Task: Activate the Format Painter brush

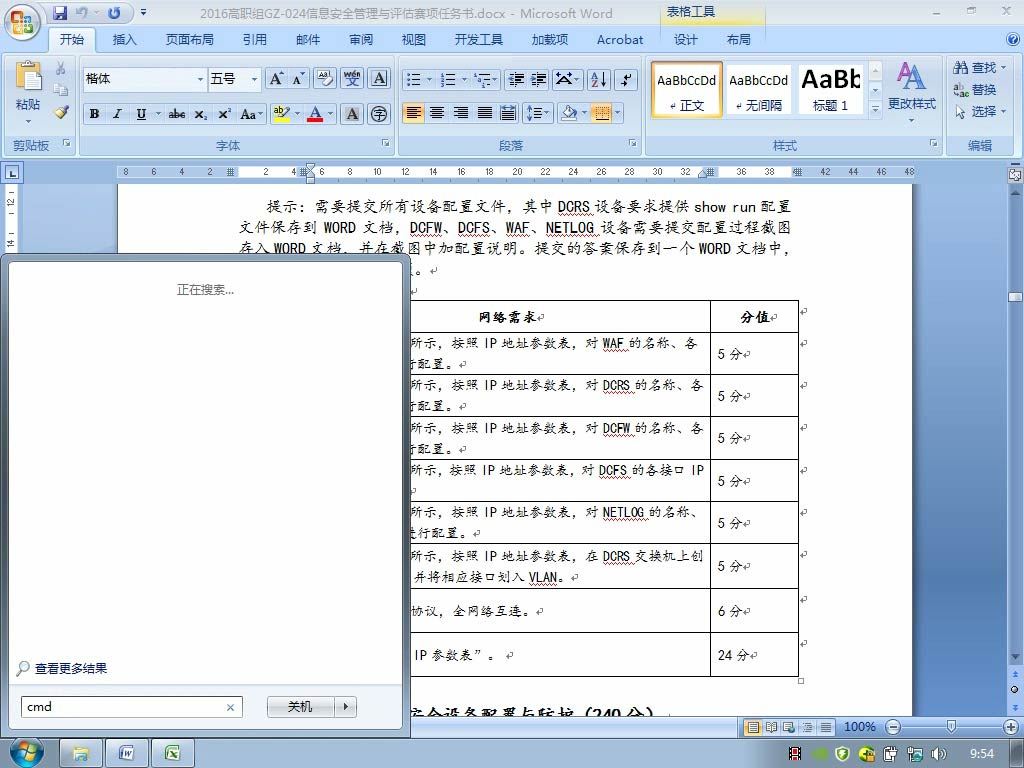Action: [x=61, y=112]
